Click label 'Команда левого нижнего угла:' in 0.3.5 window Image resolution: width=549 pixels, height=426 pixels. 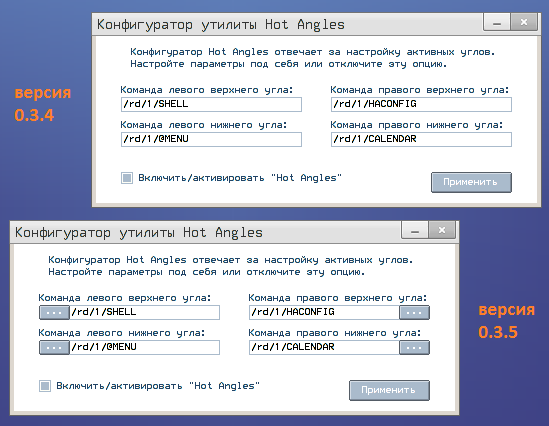122,333
